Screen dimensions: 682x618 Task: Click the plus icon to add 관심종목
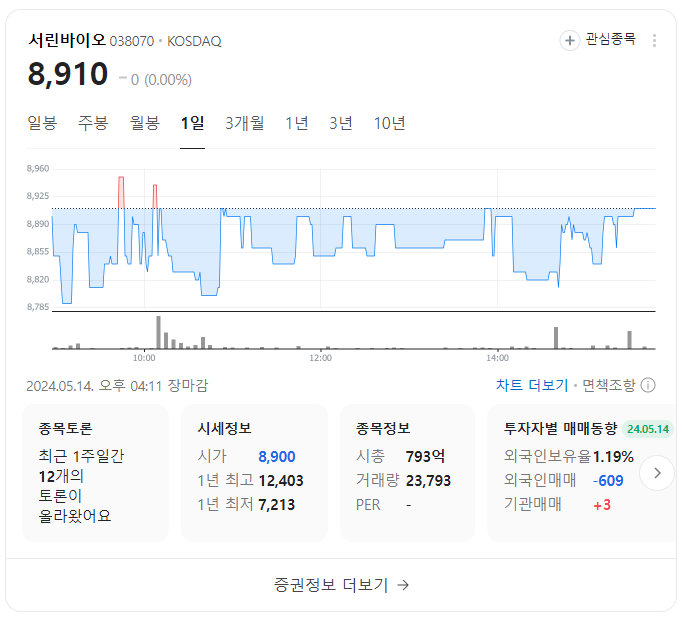point(569,40)
